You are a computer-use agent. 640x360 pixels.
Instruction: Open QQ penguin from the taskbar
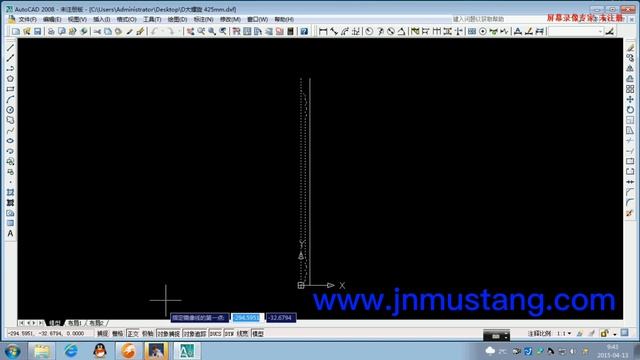point(100,351)
